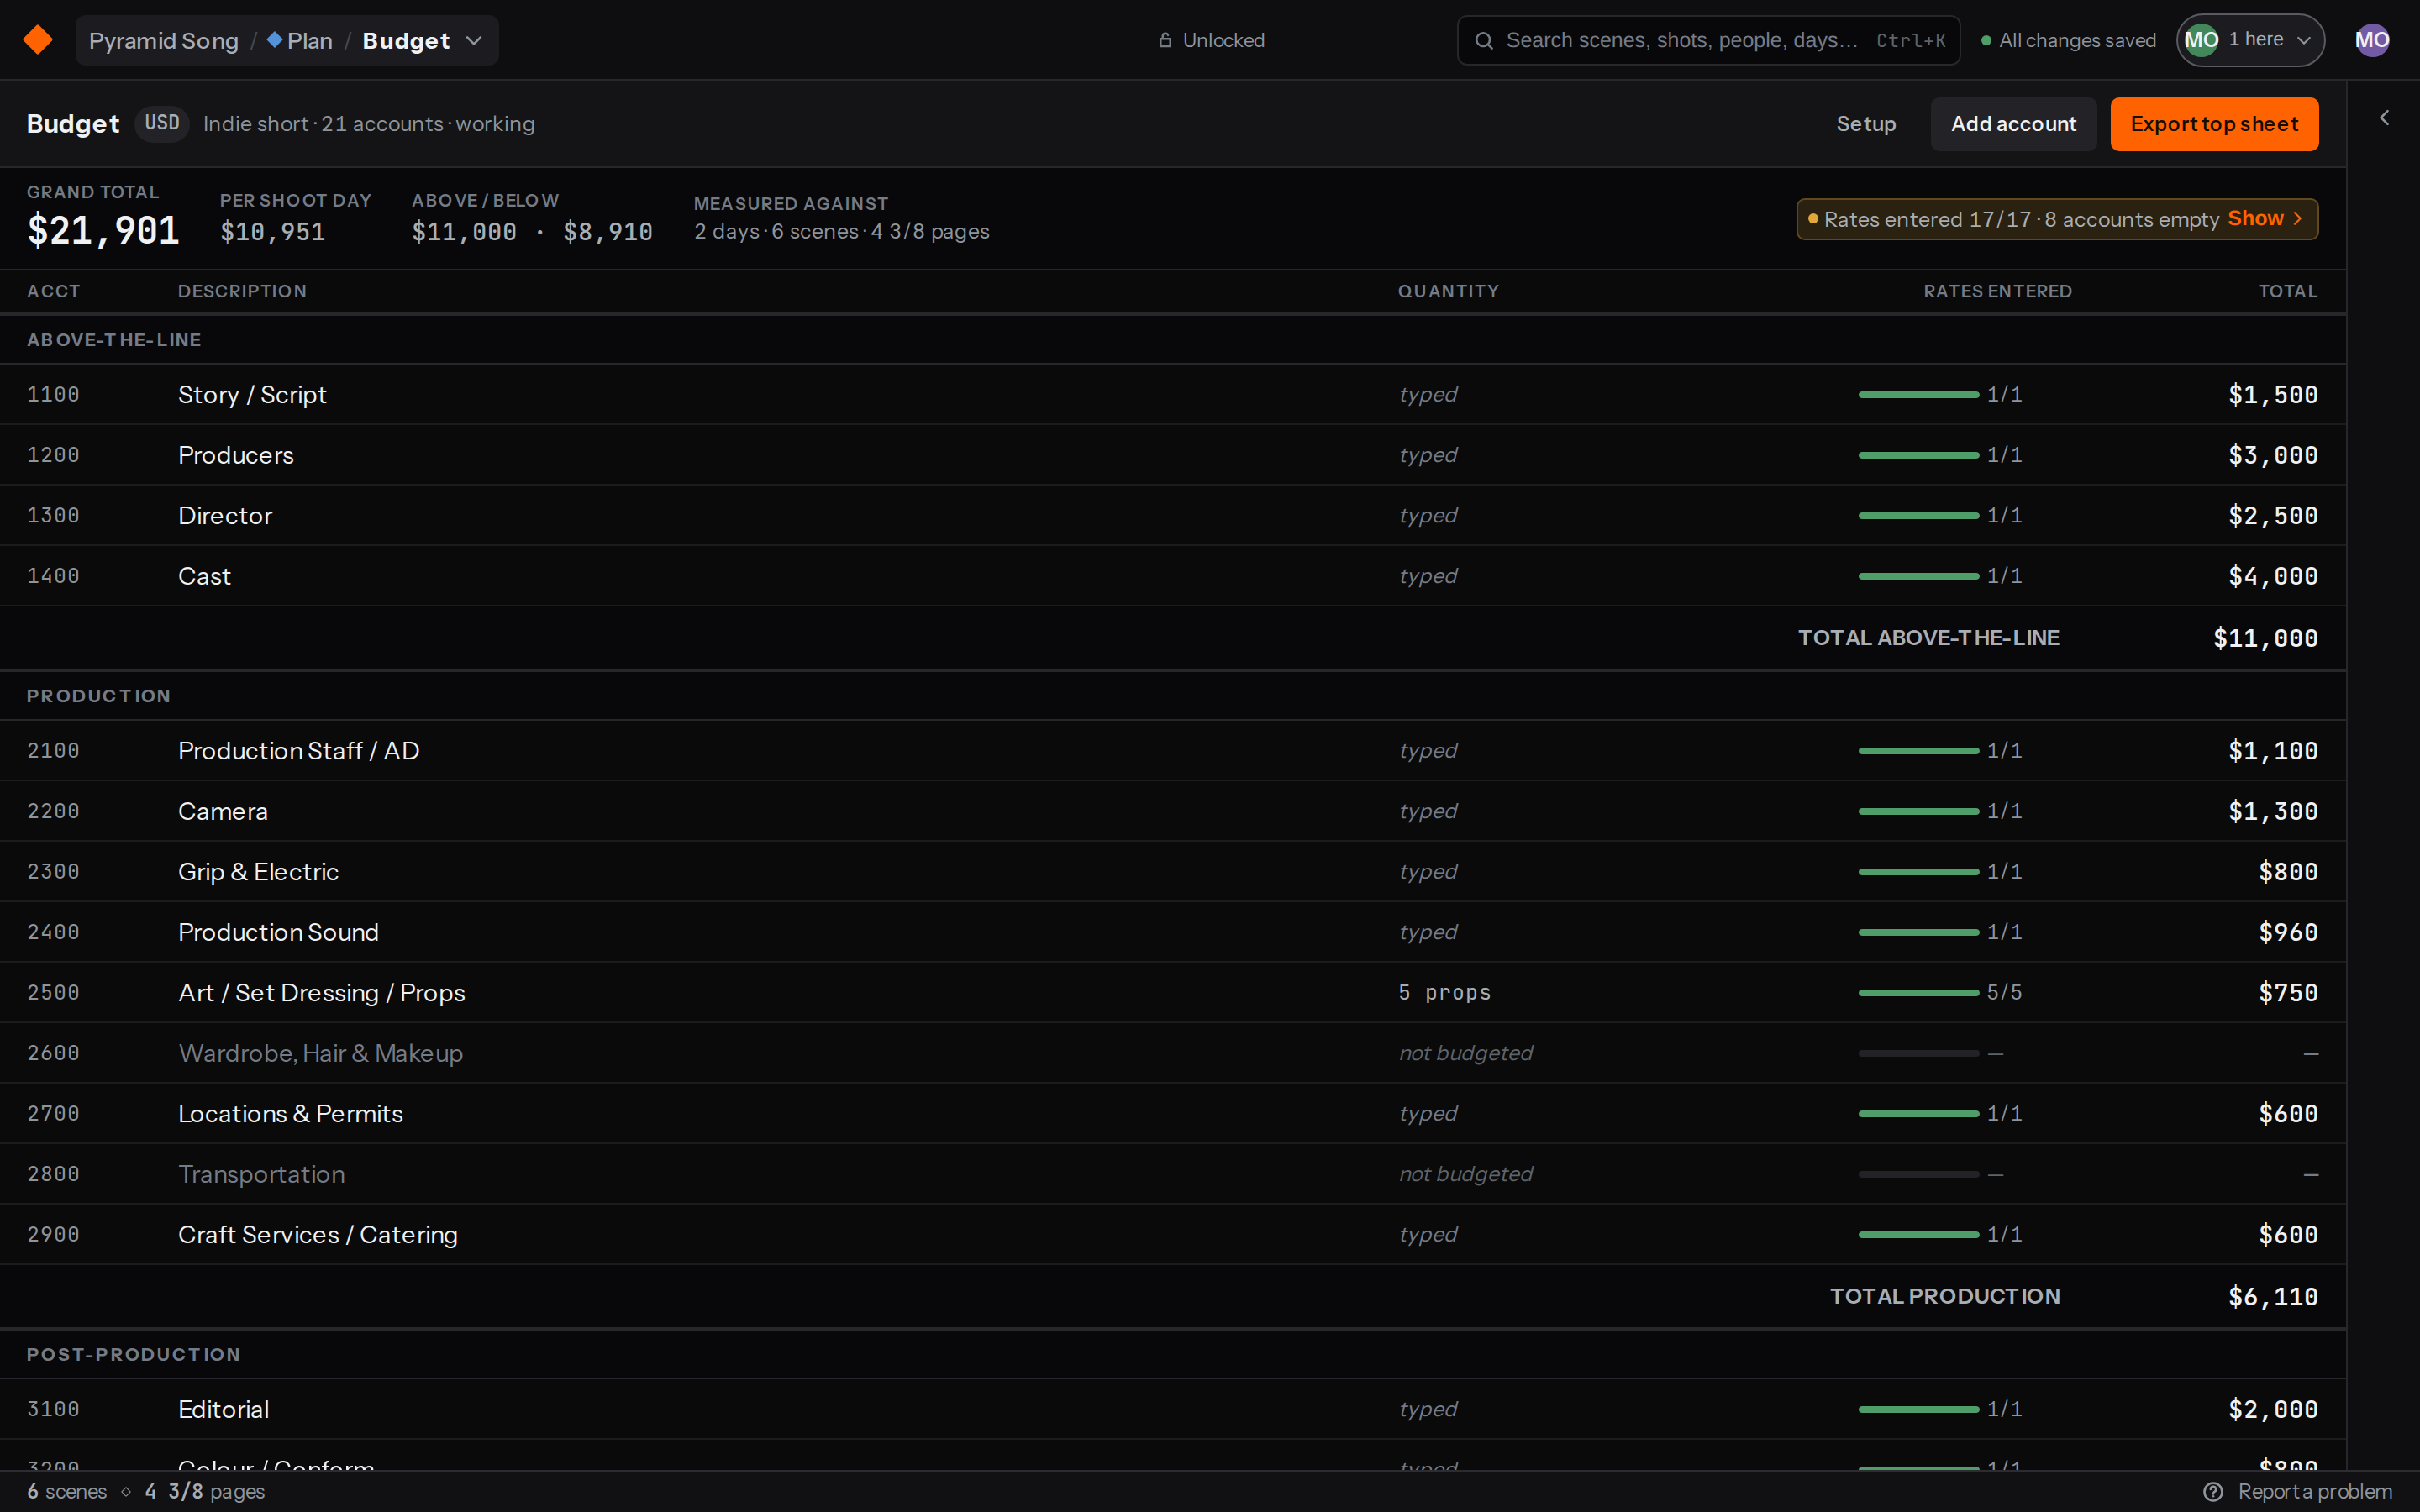The width and height of the screenshot is (2420, 1512).
Task: Click the Add account button
Action: [x=2013, y=124]
